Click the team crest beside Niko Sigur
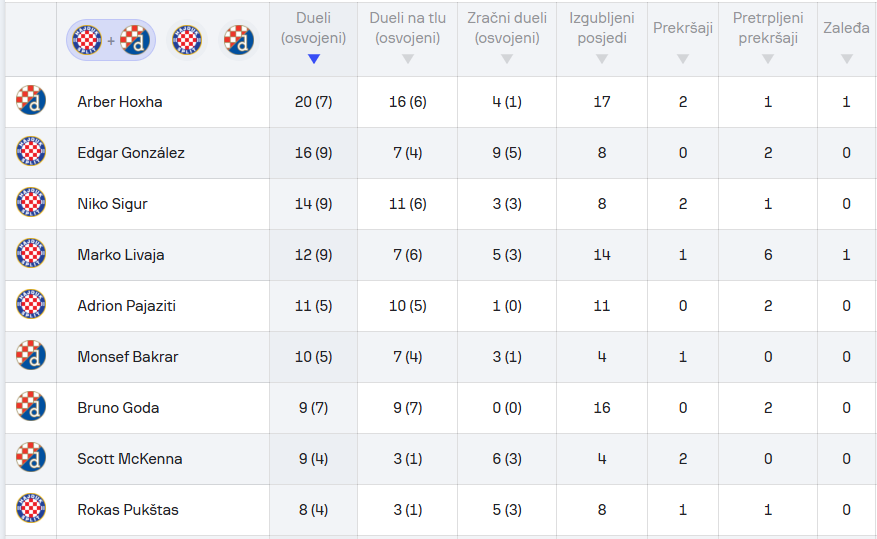The width and height of the screenshot is (877, 539). pos(31,203)
